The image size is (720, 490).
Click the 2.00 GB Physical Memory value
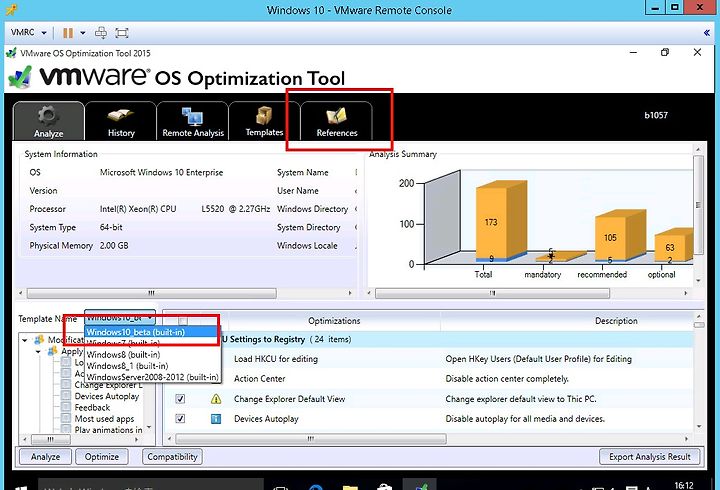tap(114, 245)
